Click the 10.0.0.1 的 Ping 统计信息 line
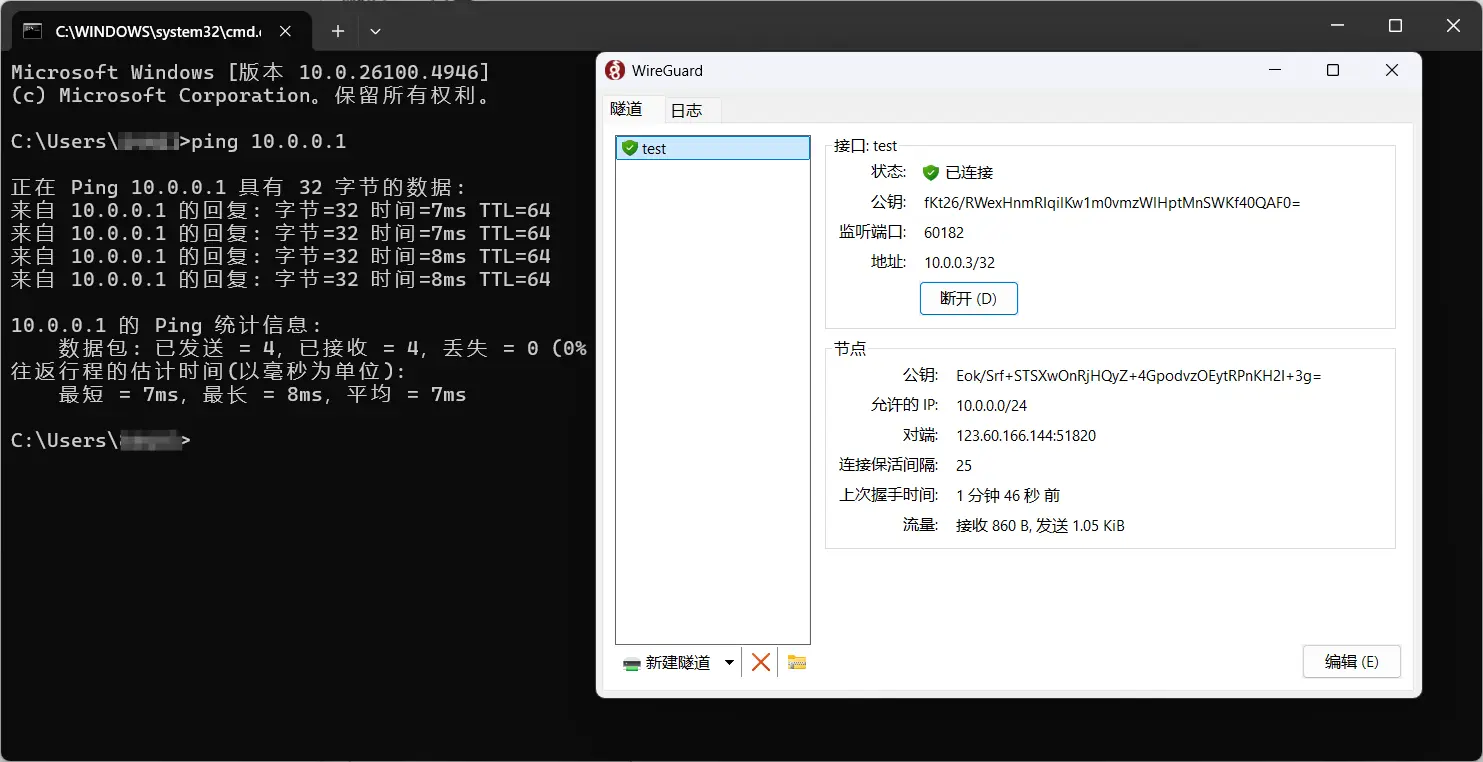The width and height of the screenshot is (1483, 762). click(x=167, y=325)
